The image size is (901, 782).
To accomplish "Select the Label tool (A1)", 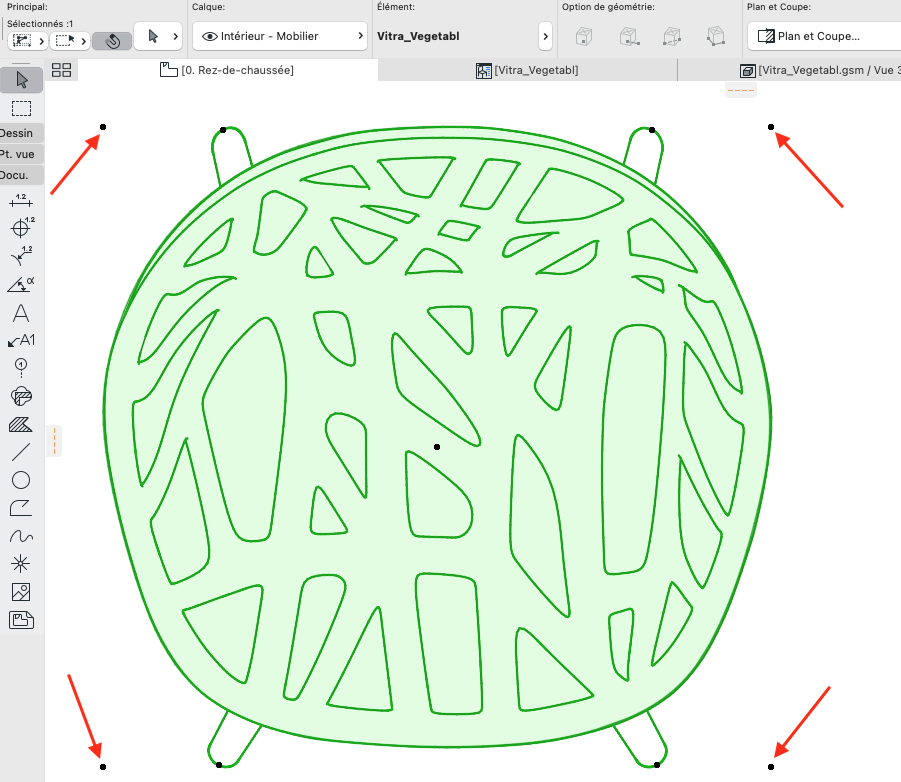I will (x=21, y=340).
